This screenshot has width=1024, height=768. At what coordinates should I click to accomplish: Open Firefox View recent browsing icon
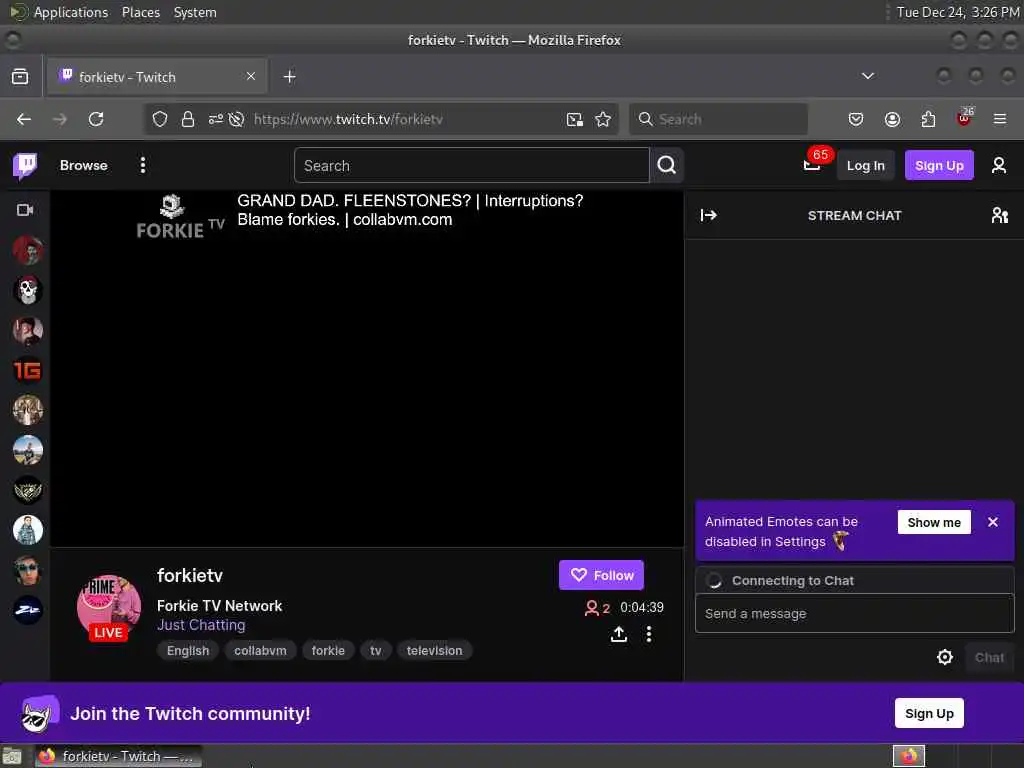20,76
